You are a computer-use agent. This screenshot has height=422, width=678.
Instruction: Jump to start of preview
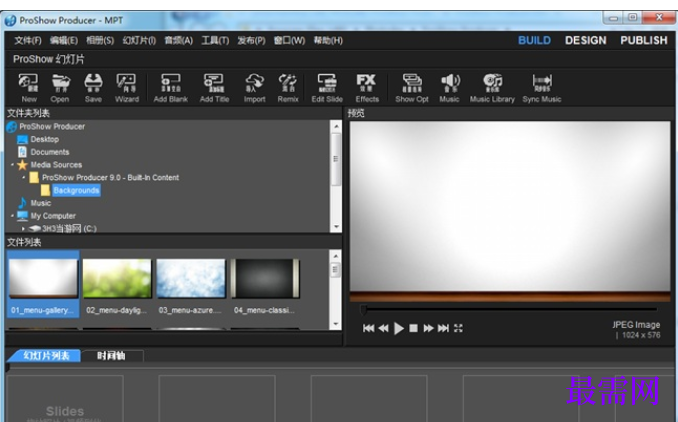click(368, 328)
